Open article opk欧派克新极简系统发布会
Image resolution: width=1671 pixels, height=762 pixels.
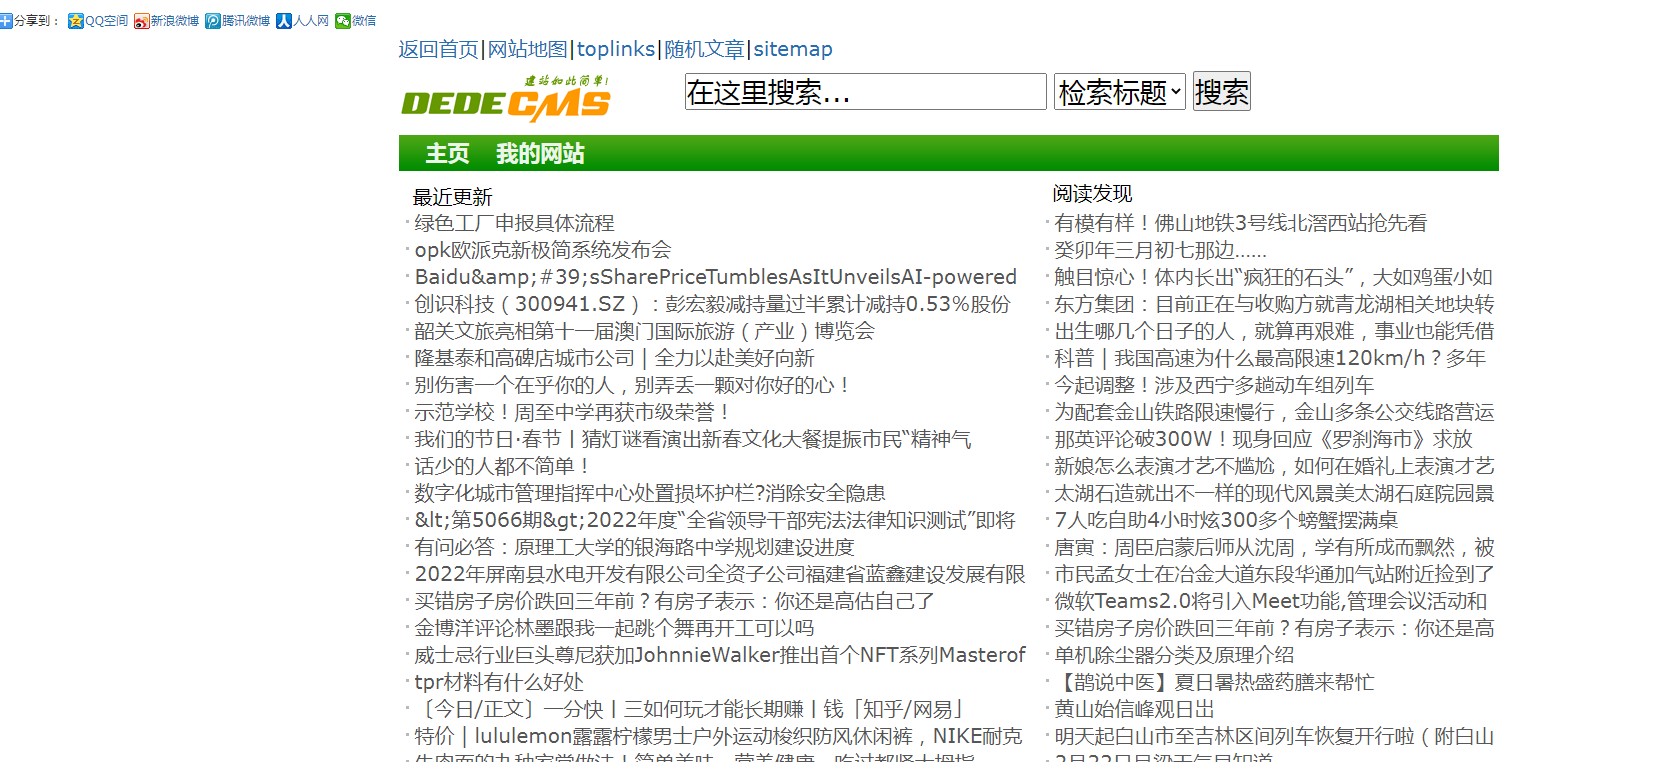[x=543, y=250]
